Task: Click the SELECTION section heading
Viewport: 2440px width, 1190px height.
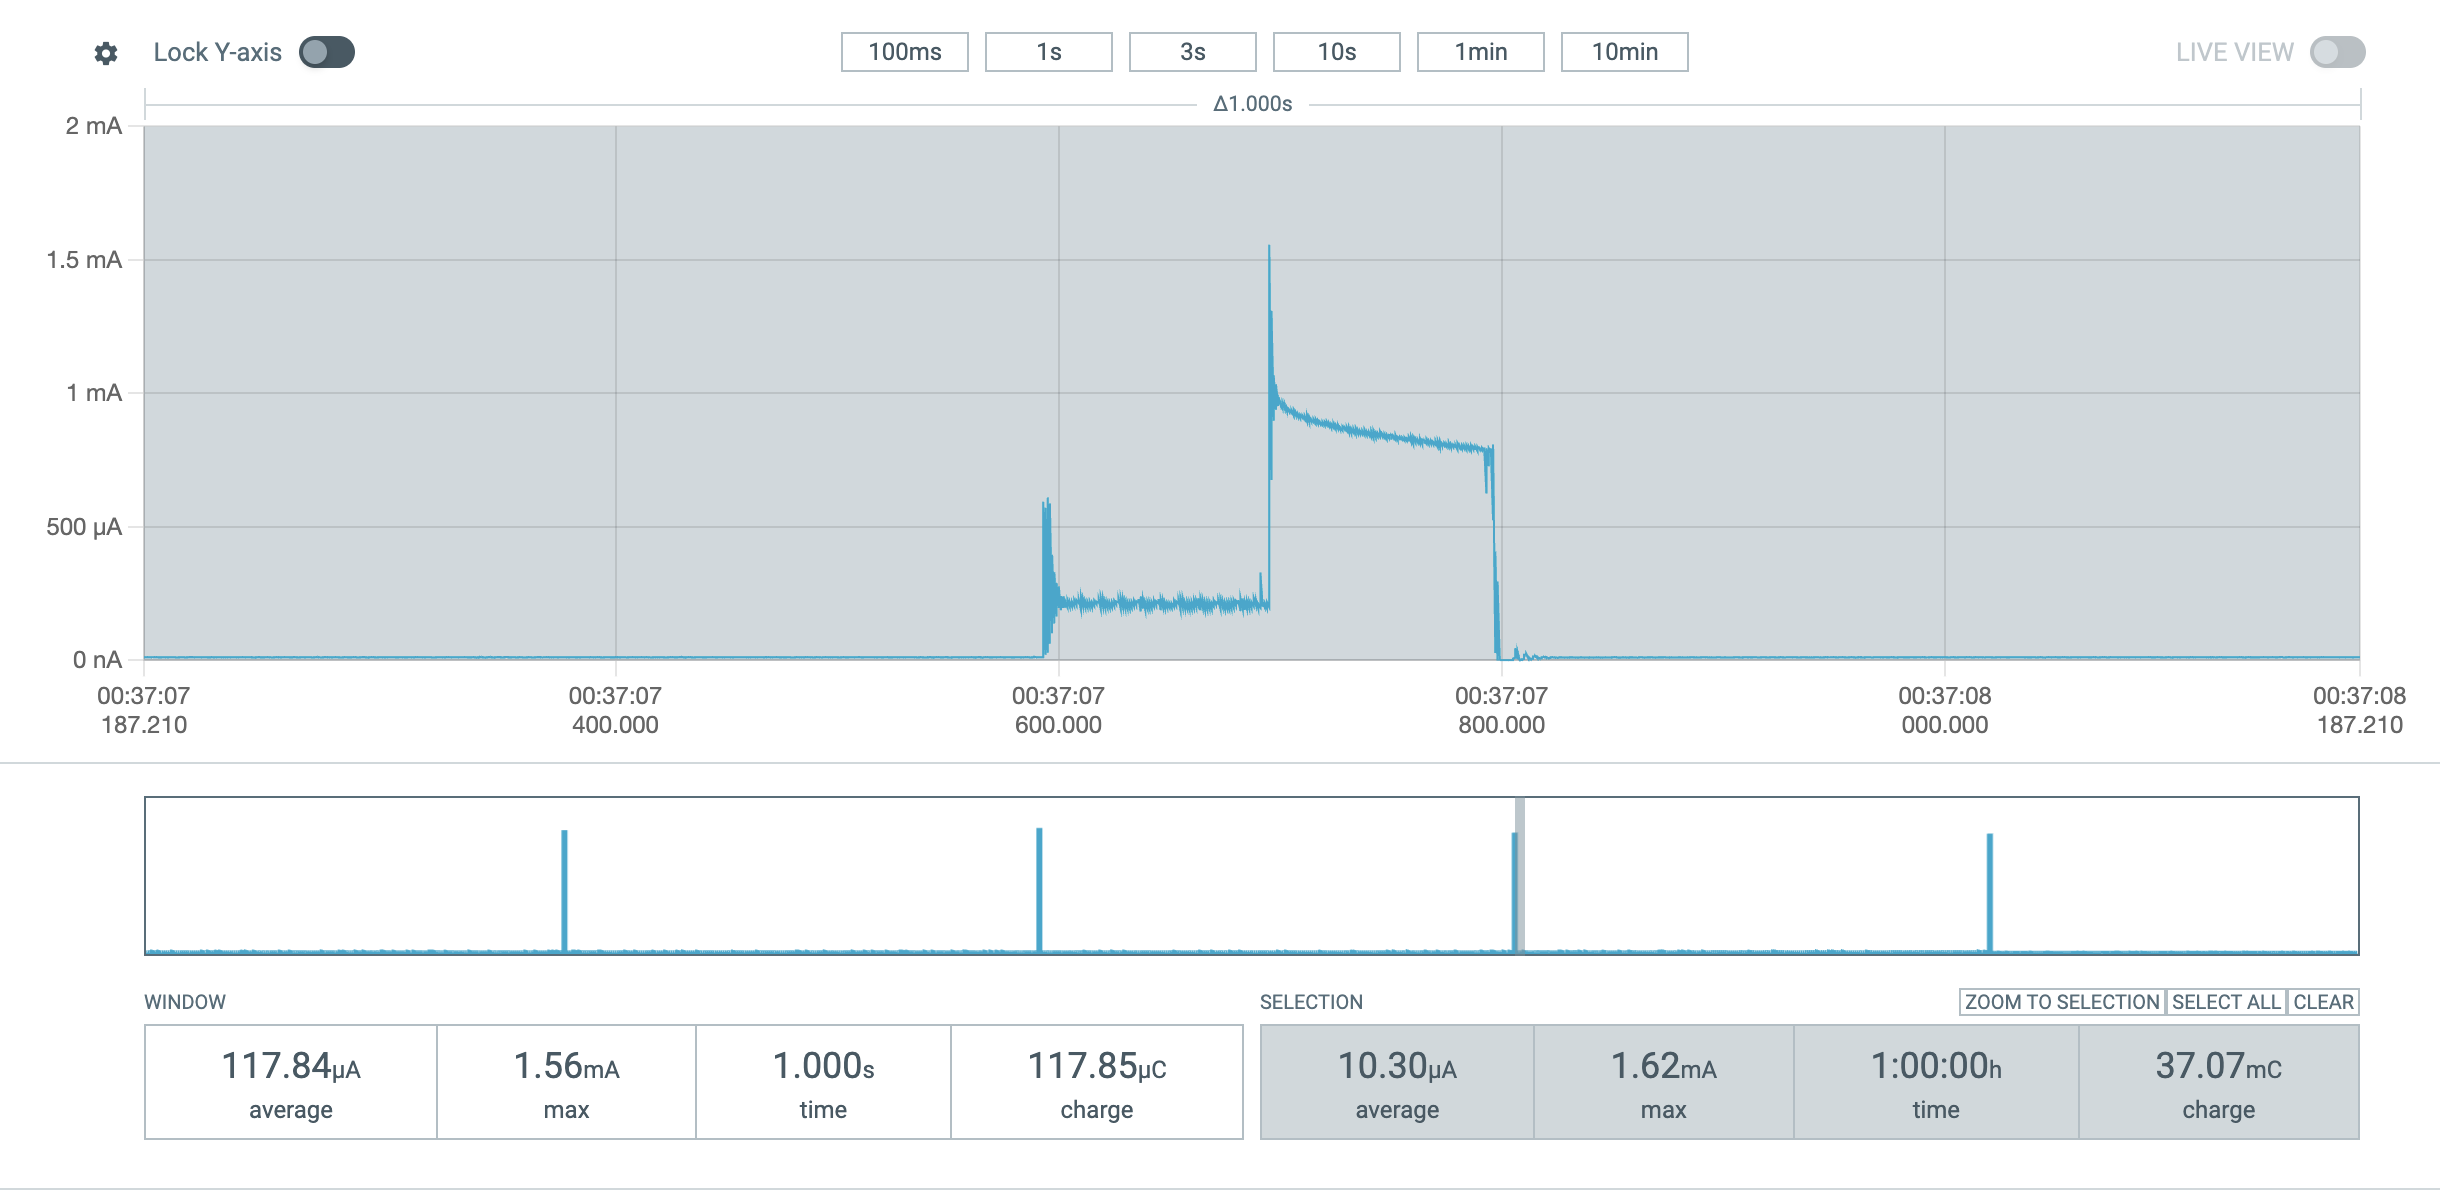Action: [1311, 1002]
